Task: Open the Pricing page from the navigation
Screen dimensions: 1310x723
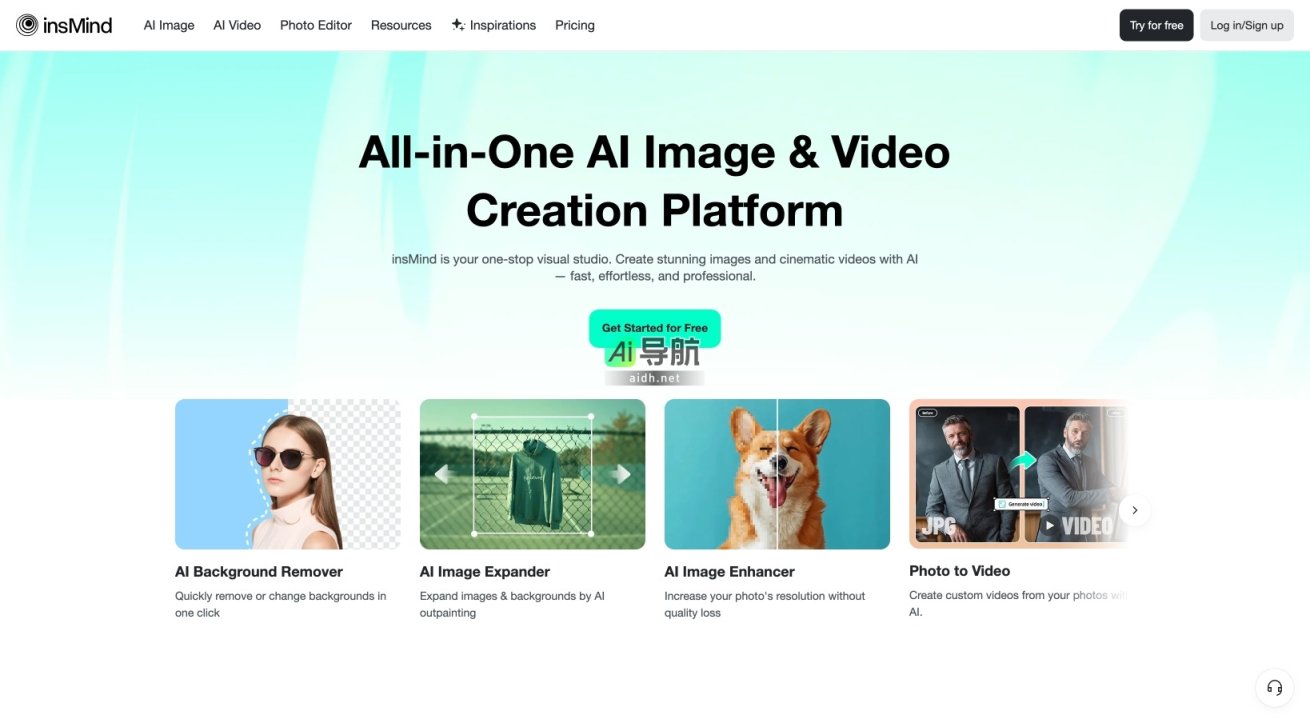Action: coord(574,24)
